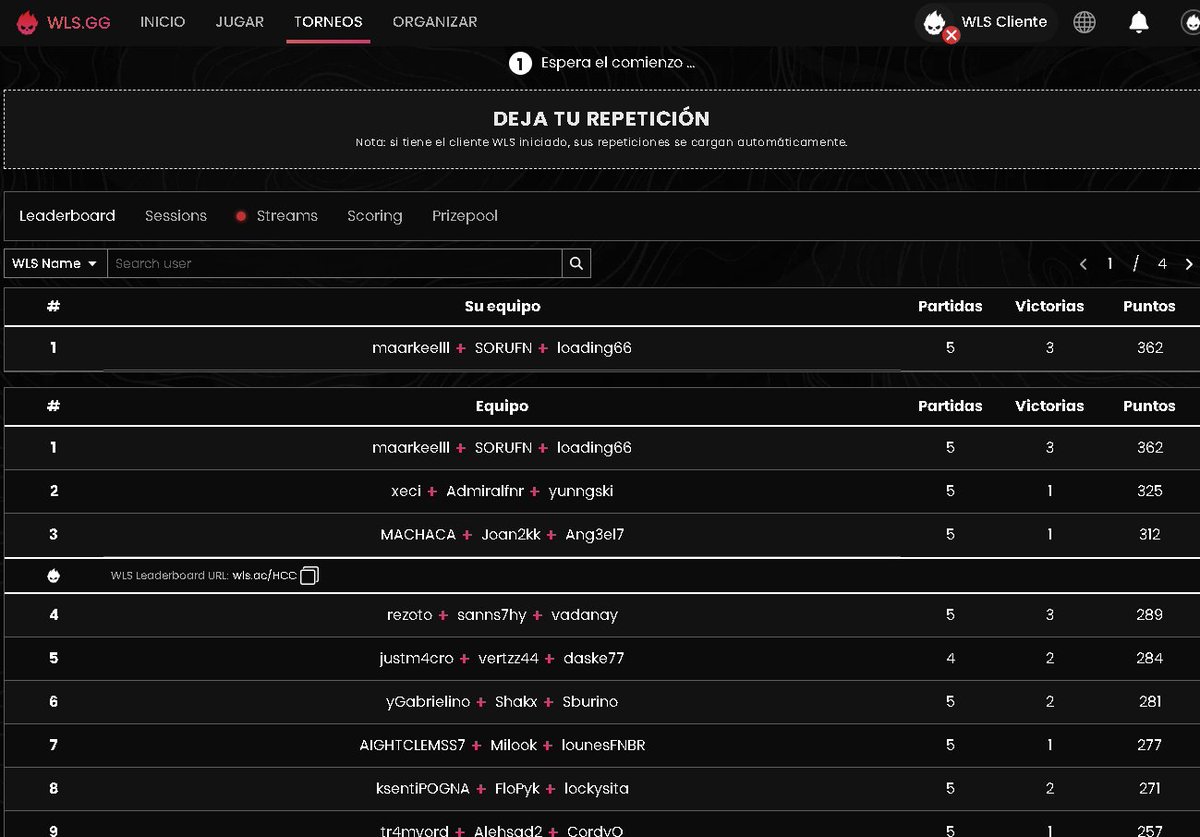Click the 281 points cell
Screen dimensions: 1200x837
1150,702
